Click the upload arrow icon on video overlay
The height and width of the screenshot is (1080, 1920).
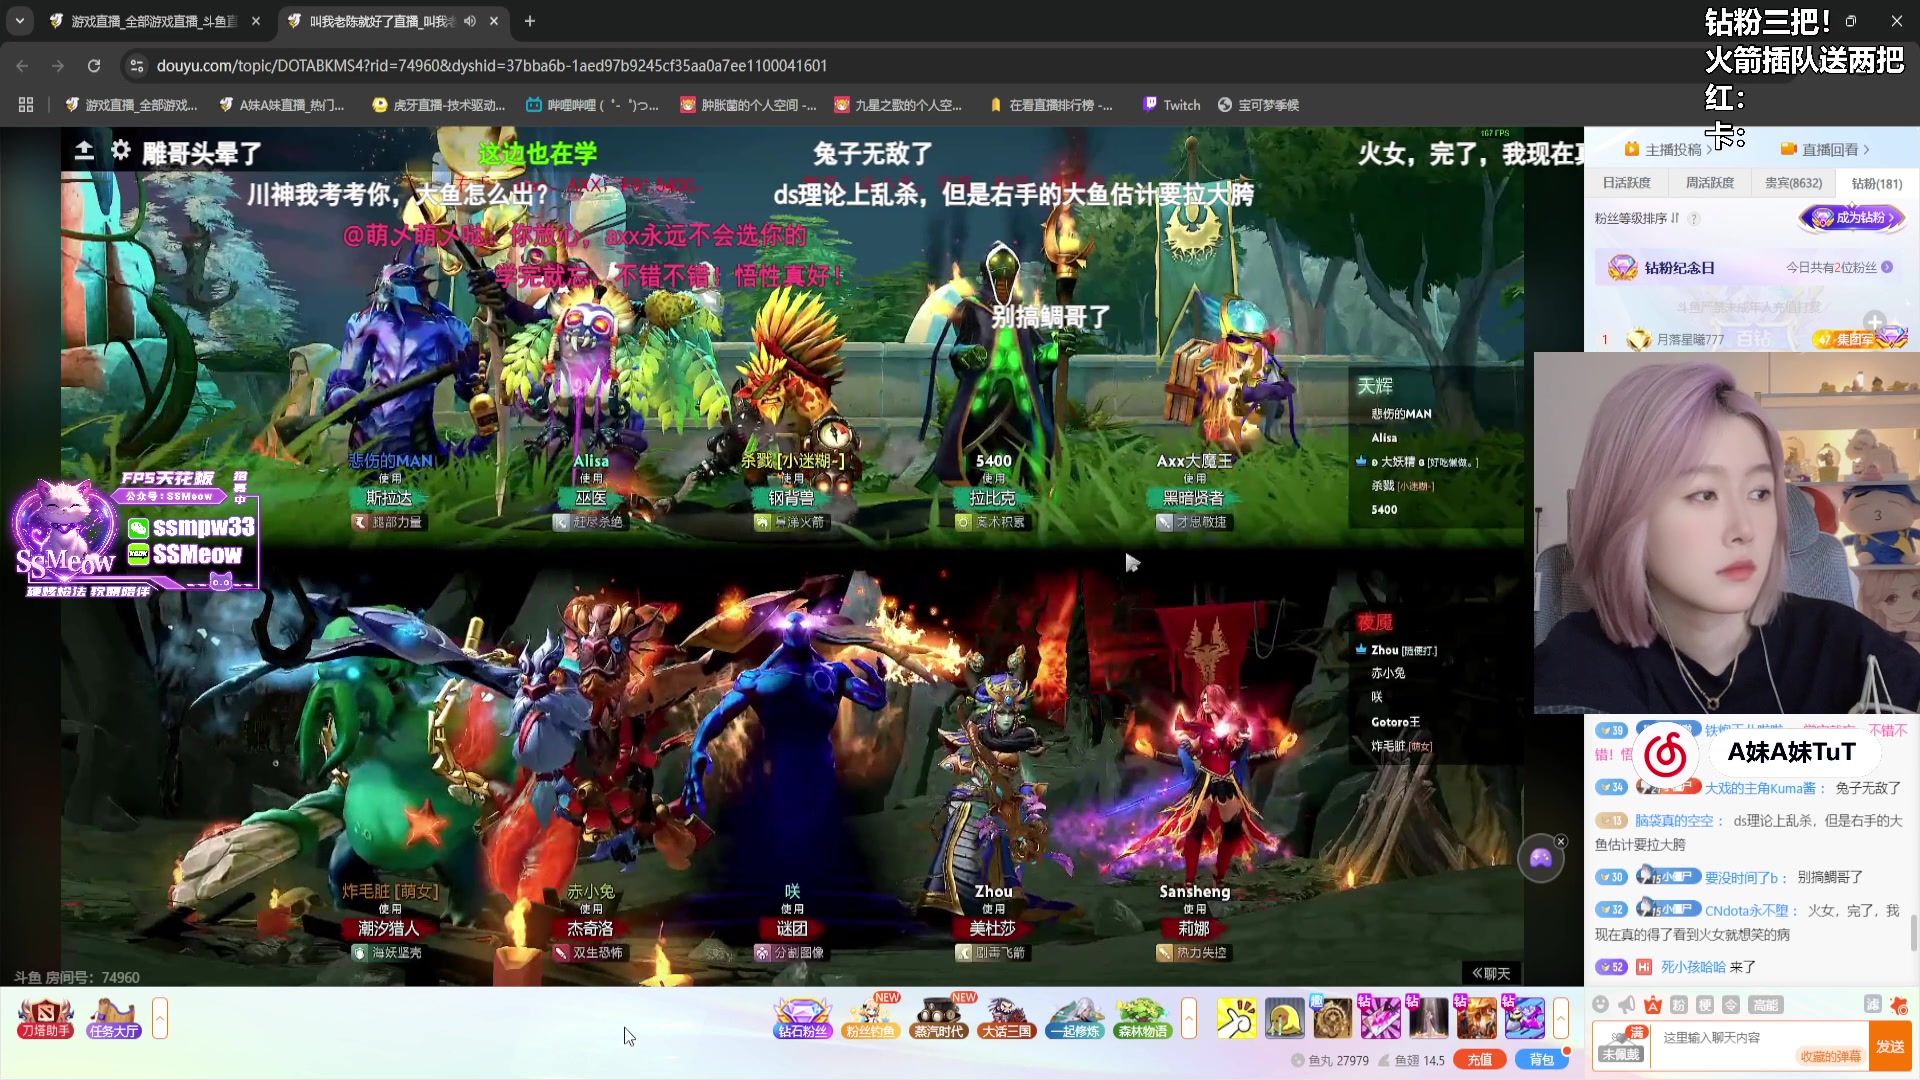tap(84, 151)
